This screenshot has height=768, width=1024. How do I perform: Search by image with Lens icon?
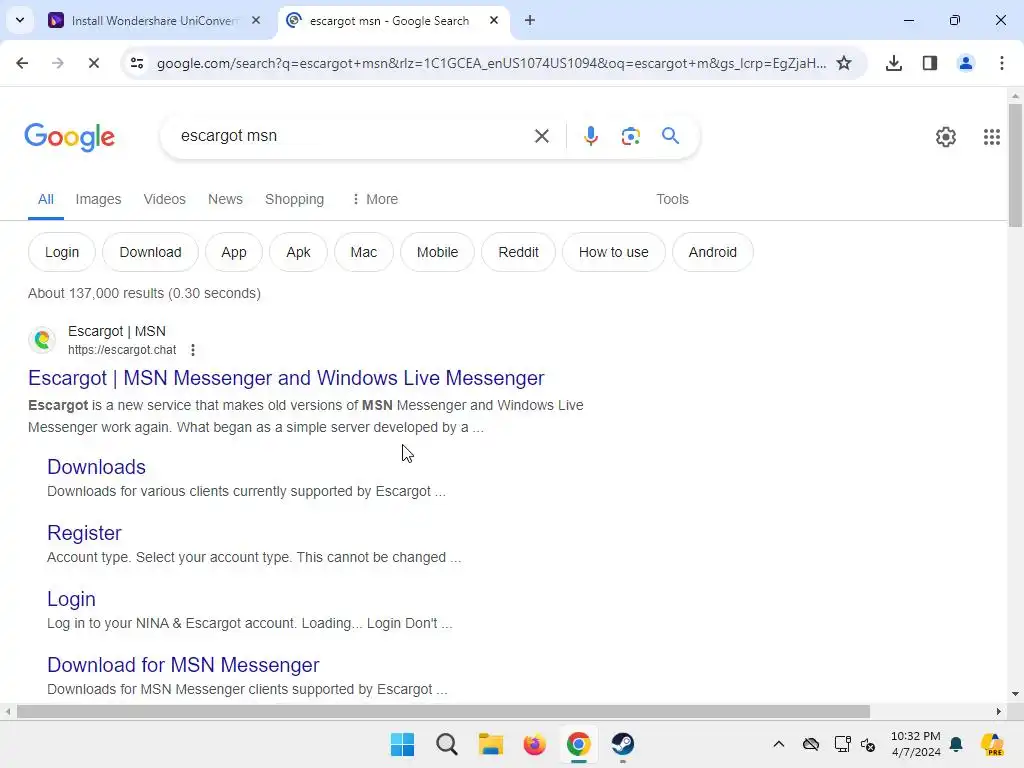(630, 136)
